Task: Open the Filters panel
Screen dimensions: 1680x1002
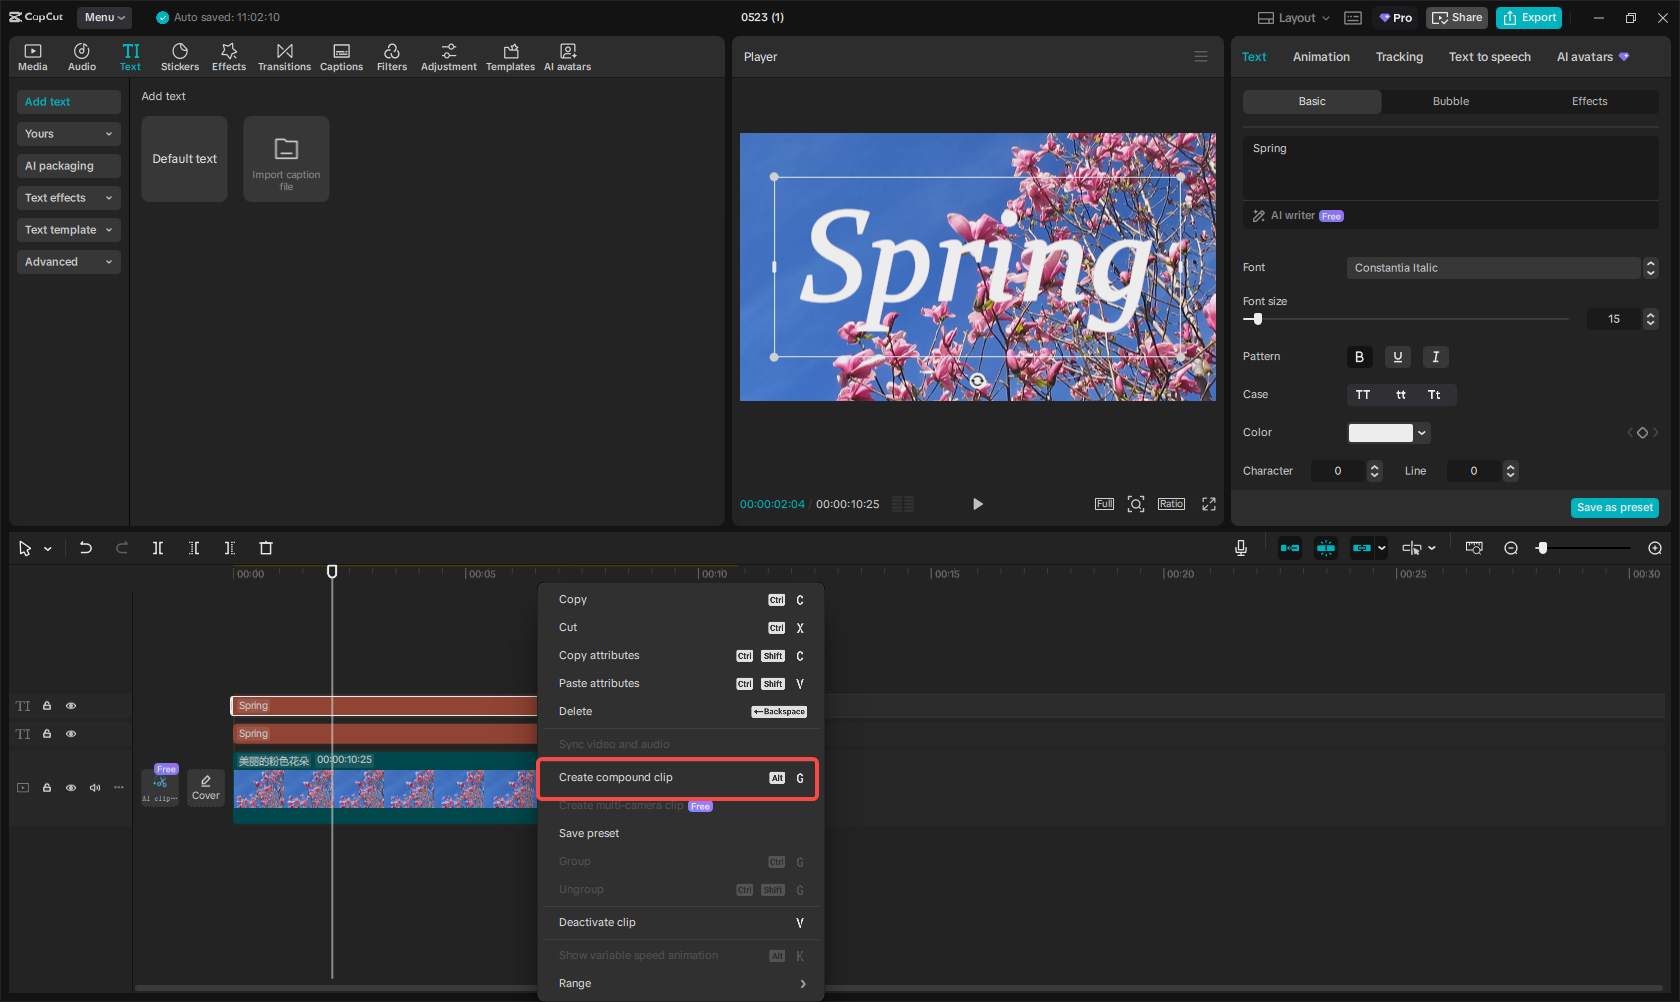Action: pos(391,57)
